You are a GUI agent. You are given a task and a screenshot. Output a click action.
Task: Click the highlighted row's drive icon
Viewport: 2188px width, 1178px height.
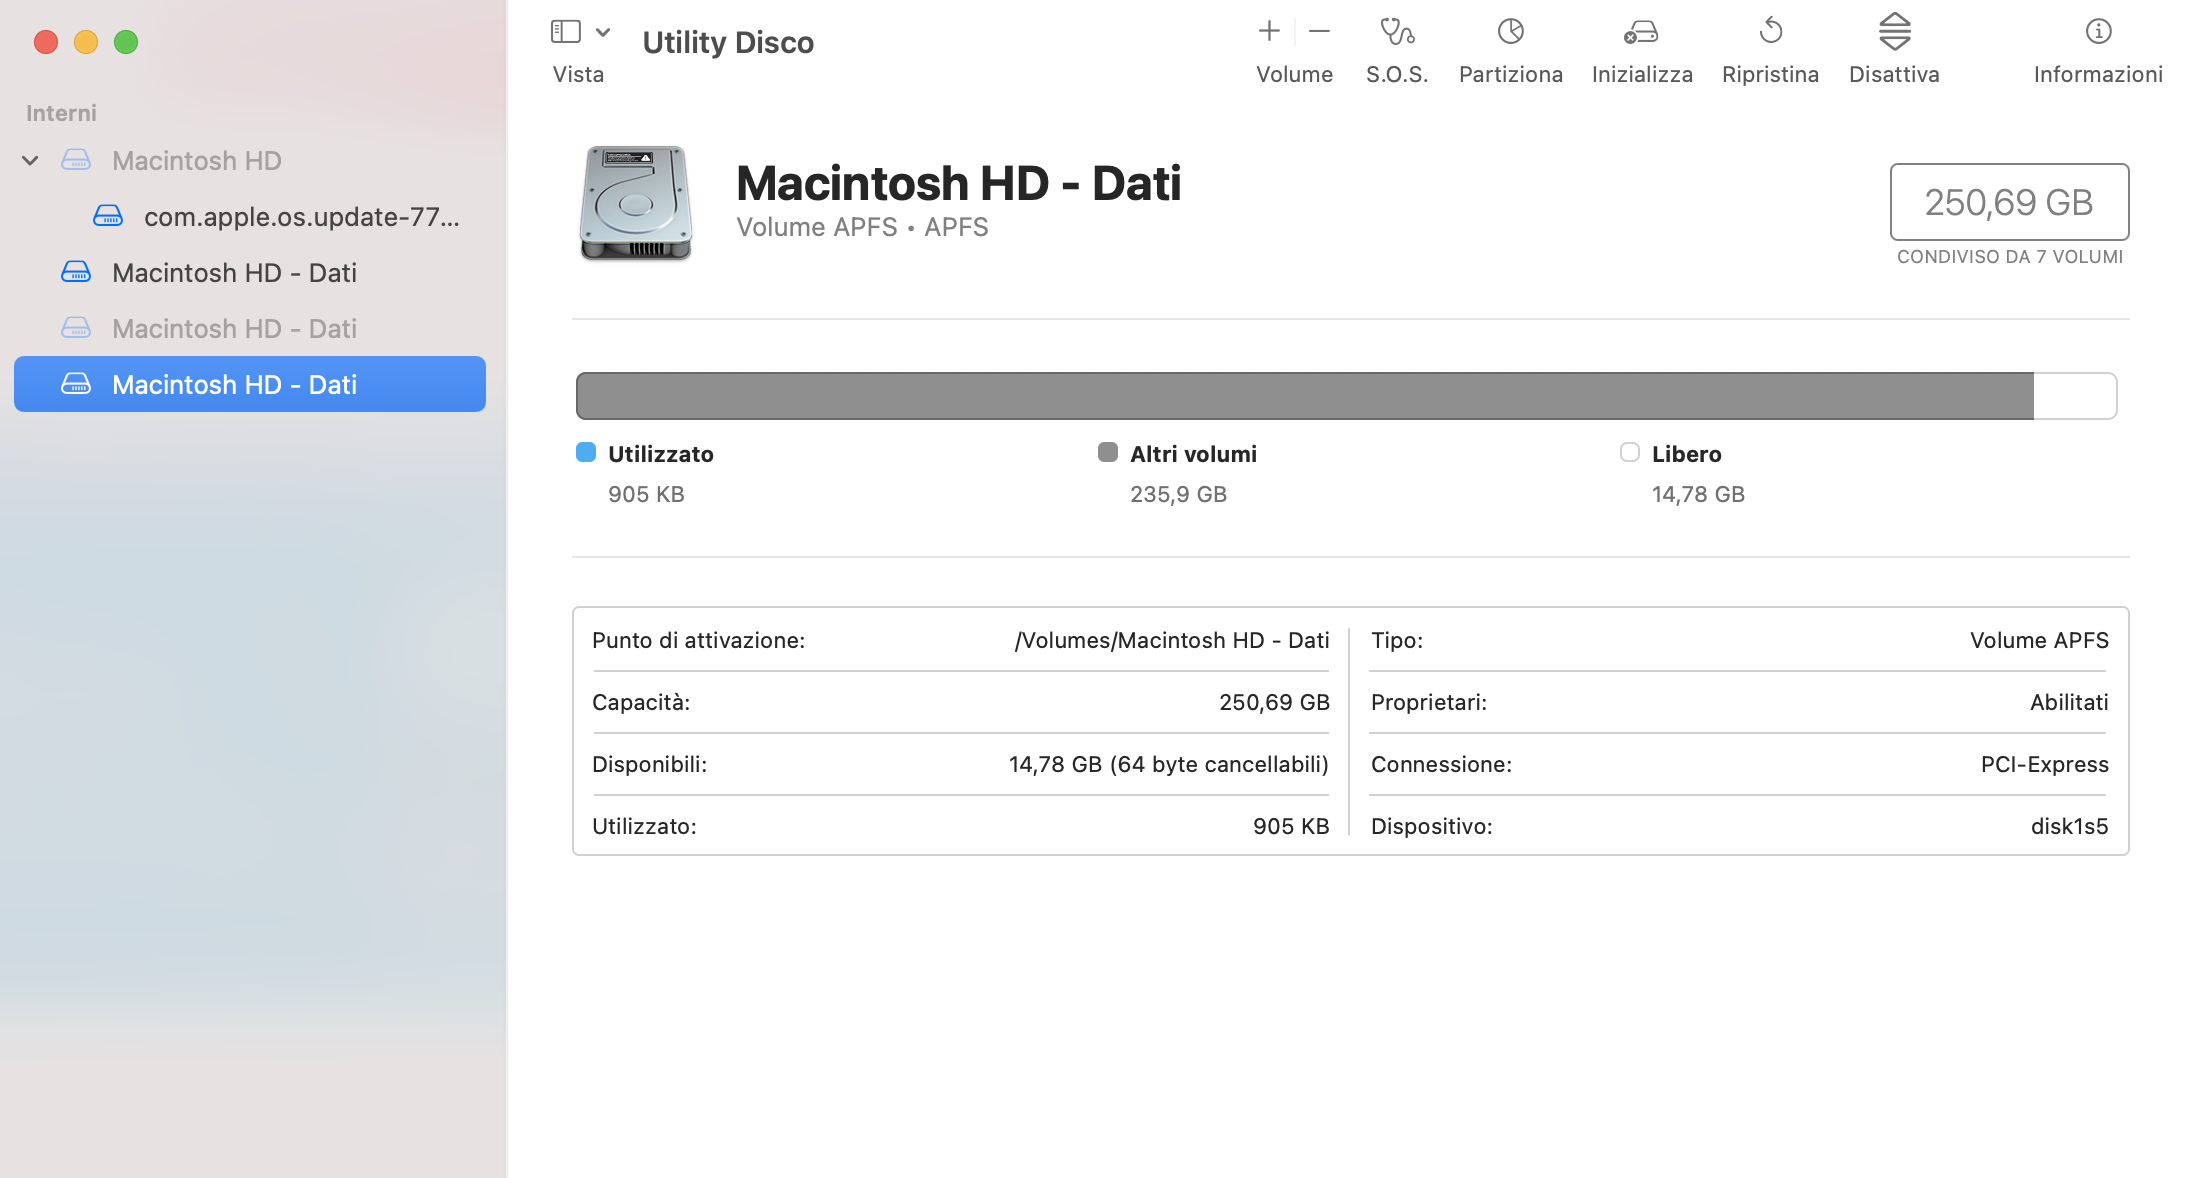pyautogui.click(x=76, y=384)
